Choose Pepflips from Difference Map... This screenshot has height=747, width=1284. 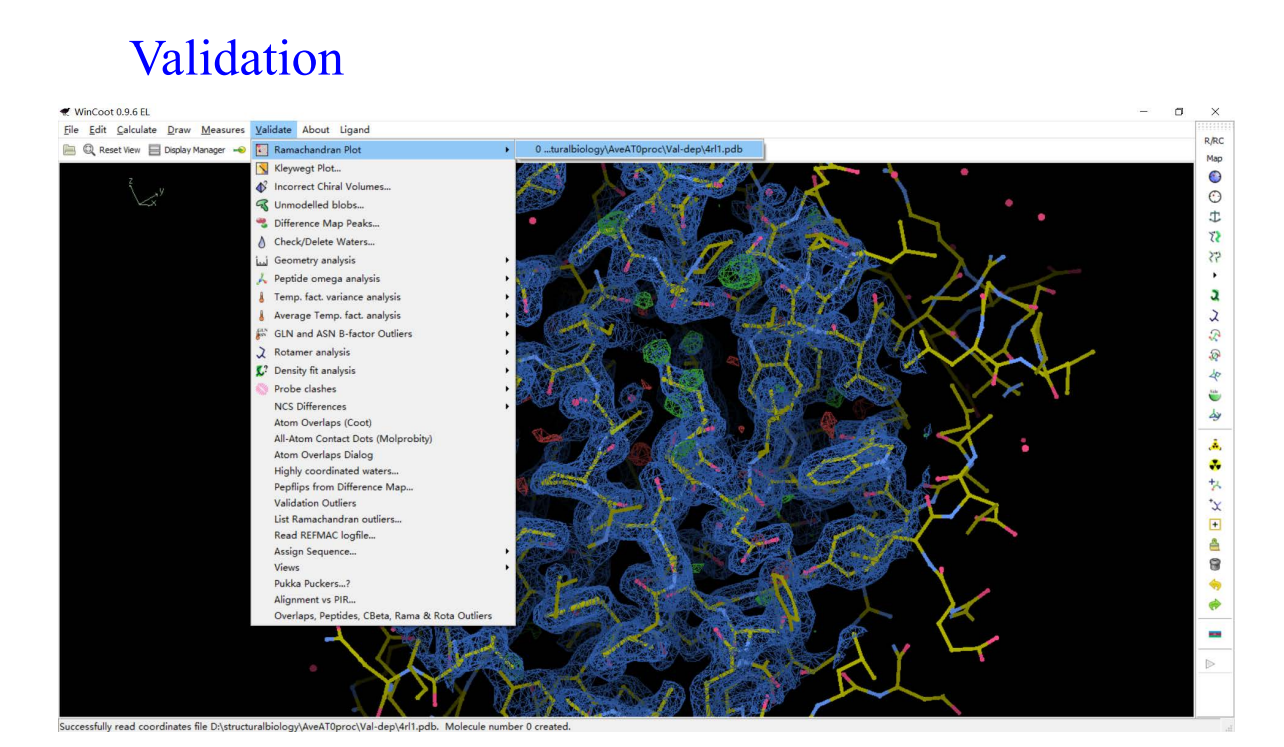383,487
